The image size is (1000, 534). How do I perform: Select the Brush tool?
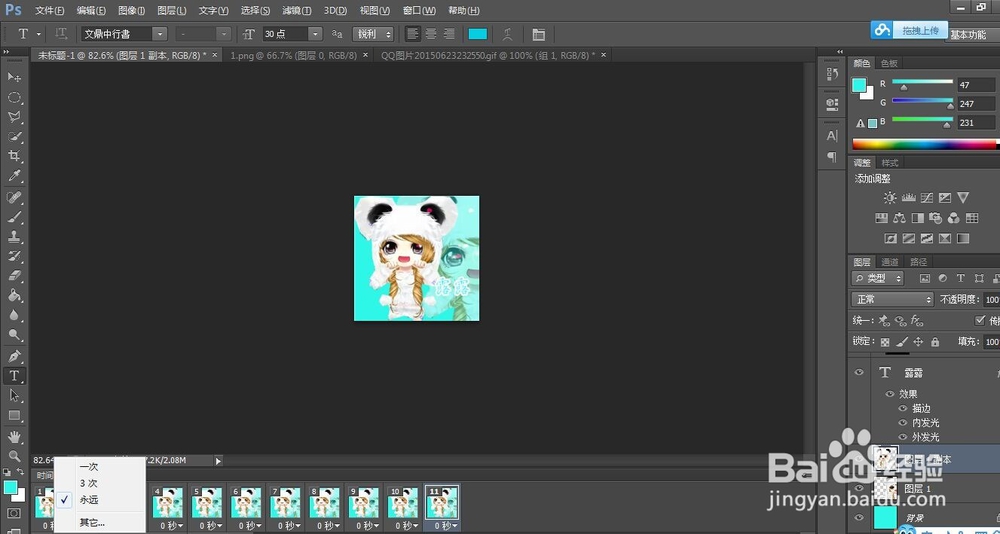(x=14, y=217)
